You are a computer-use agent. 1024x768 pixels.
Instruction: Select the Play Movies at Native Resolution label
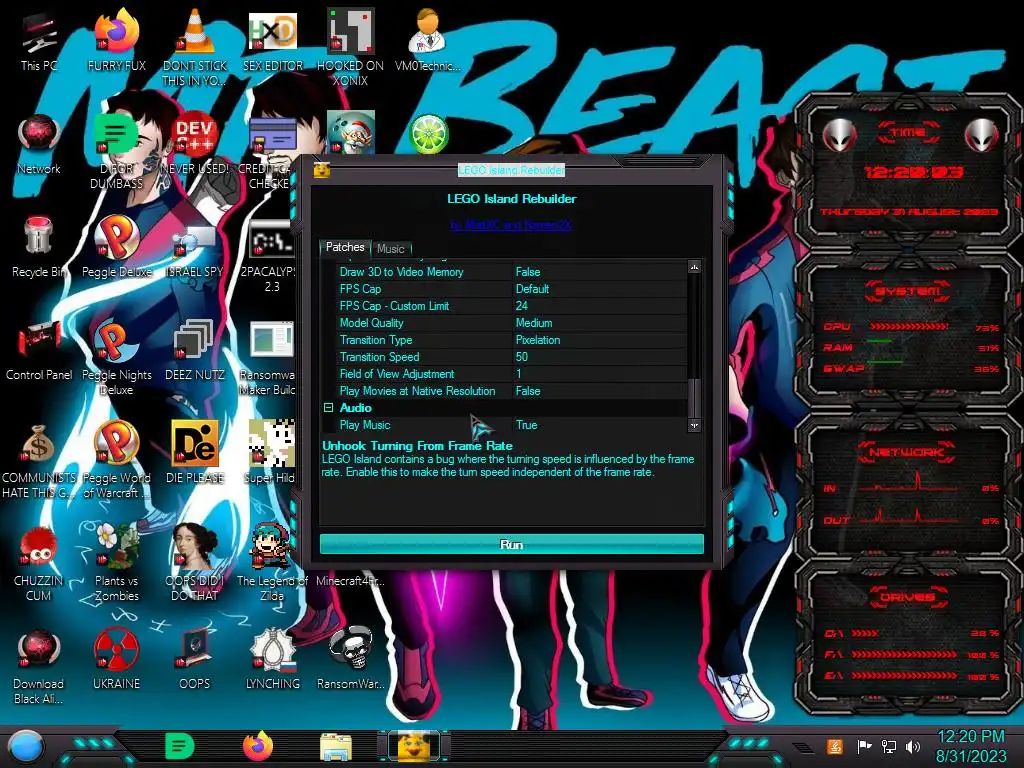[x=417, y=391]
